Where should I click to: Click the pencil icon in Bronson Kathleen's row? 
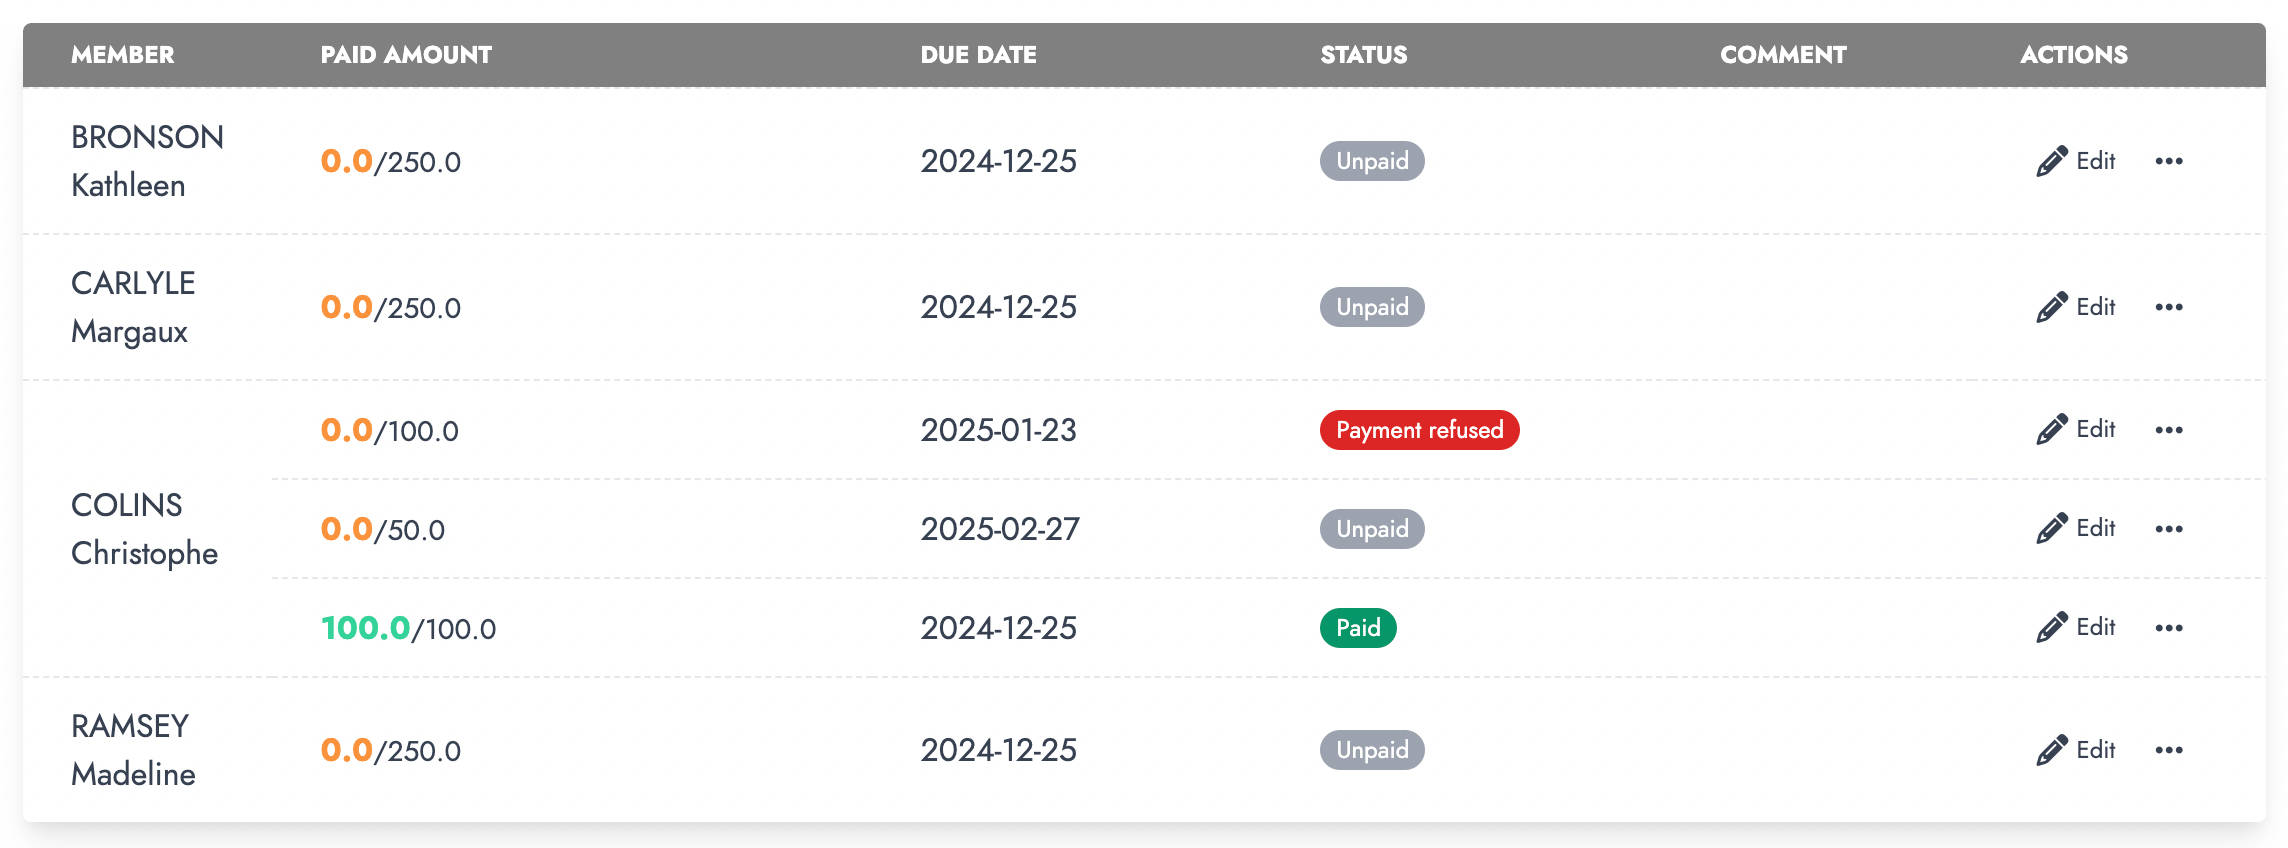pyautogui.click(x=2051, y=161)
